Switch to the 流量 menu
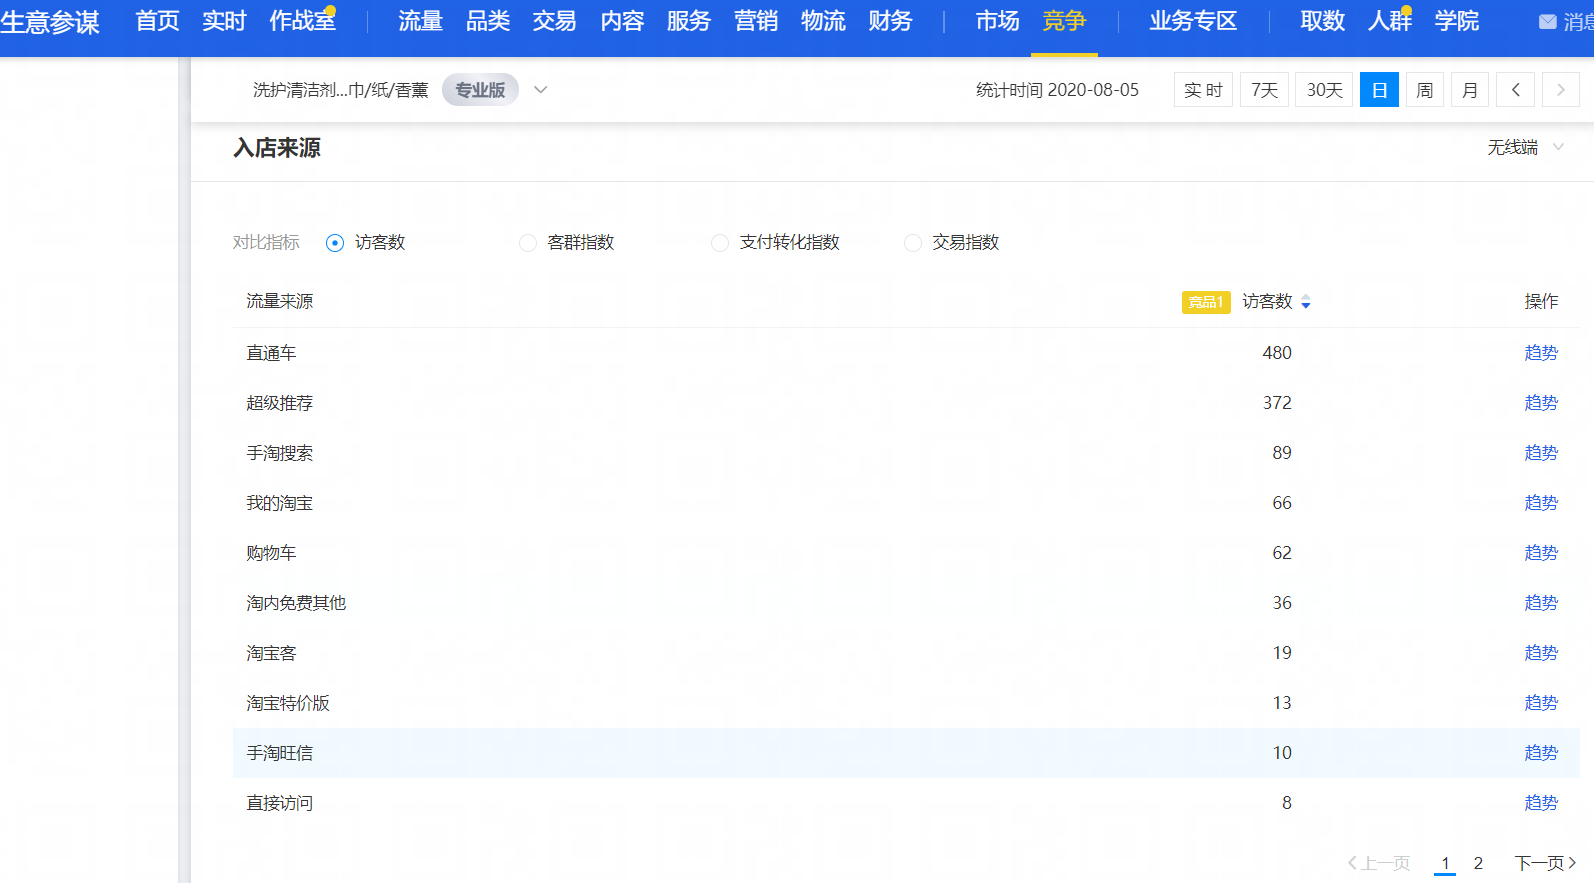The width and height of the screenshot is (1594, 883). pyautogui.click(x=420, y=21)
